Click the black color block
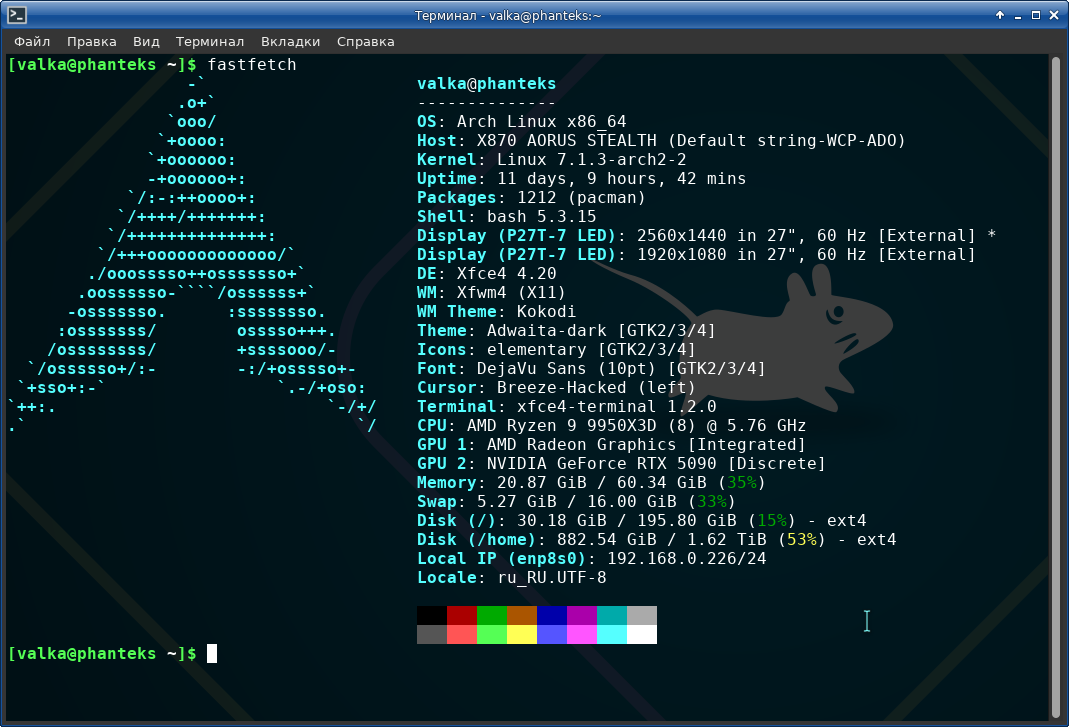Viewport: 1069px width, 727px height. 432,615
